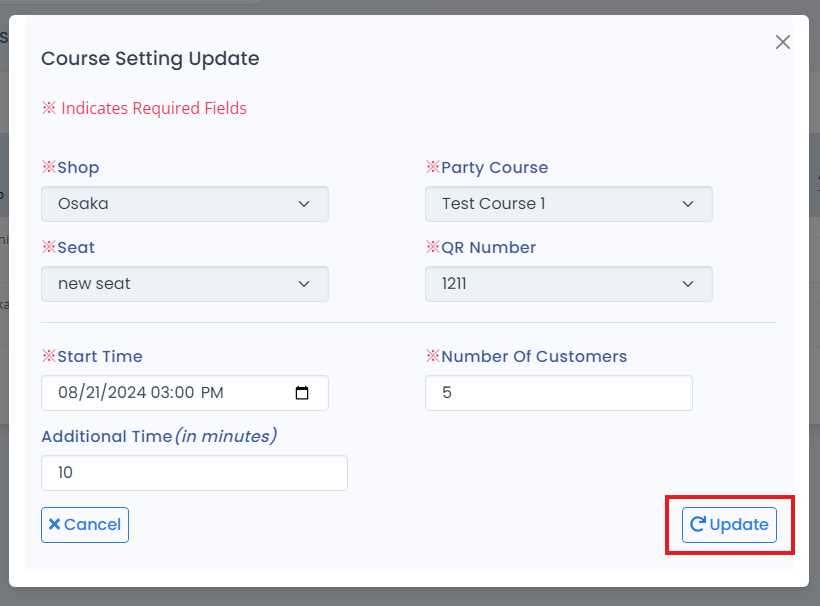Close the dialog using the X icon
Image resolution: width=820 pixels, height=606 pixels.
click(783, 42)
